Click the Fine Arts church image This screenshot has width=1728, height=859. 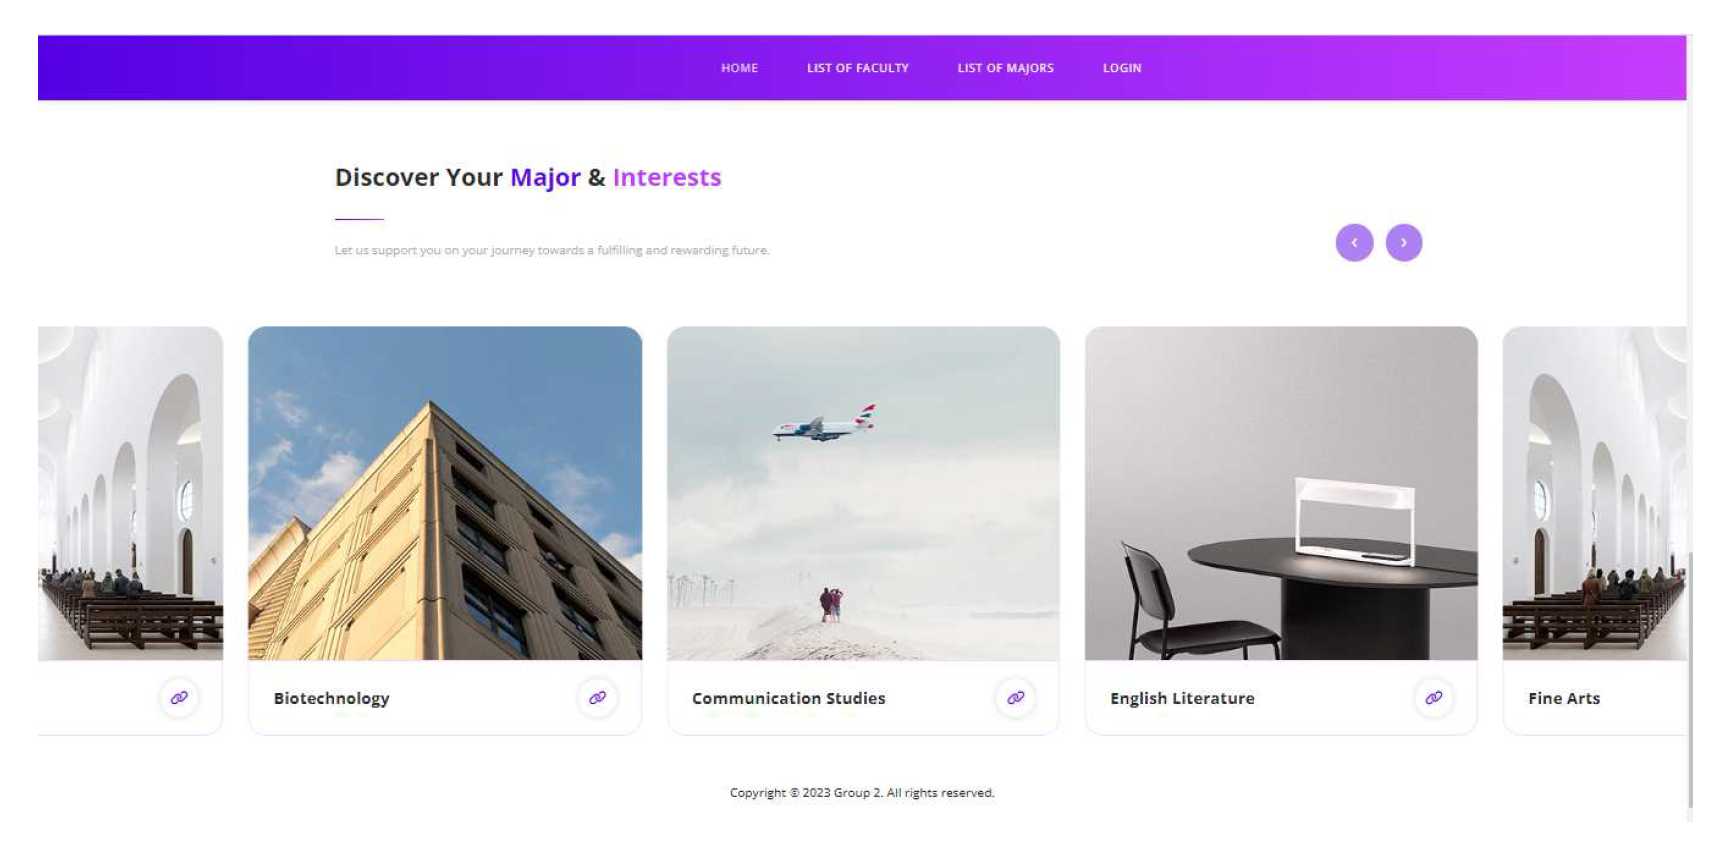1594,493
